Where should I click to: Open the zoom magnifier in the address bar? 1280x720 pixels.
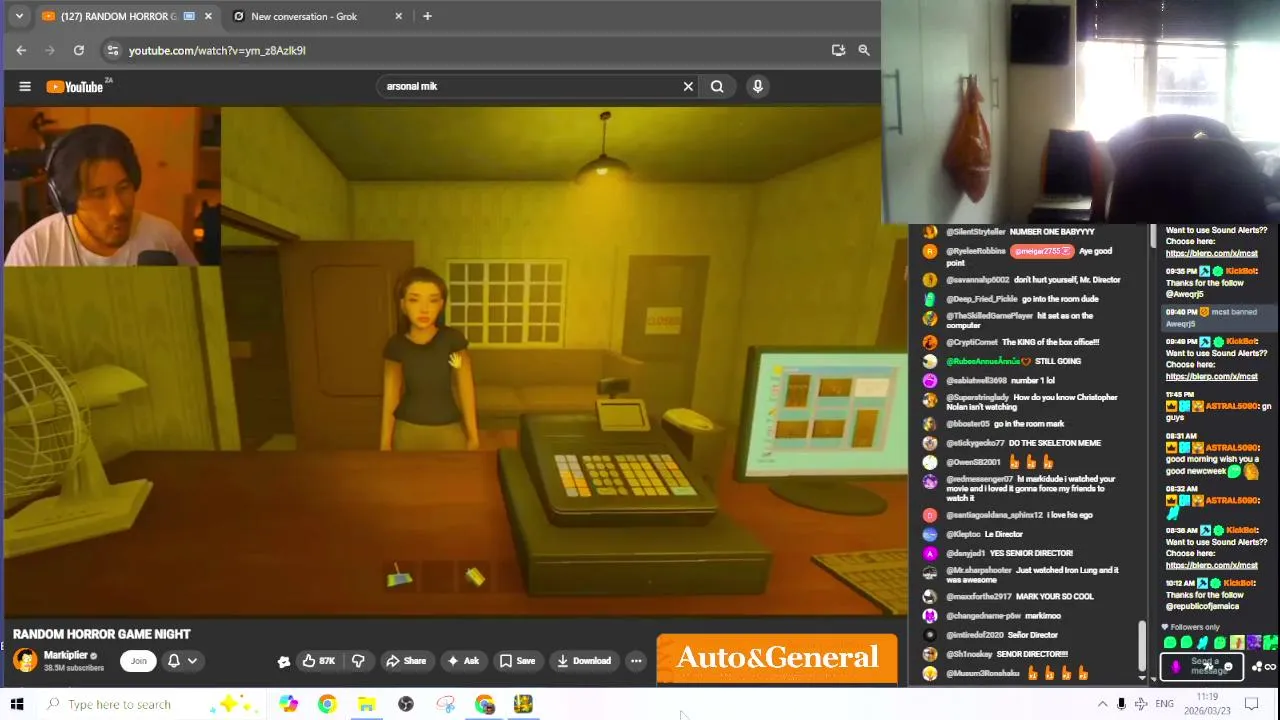pos(864,50)
